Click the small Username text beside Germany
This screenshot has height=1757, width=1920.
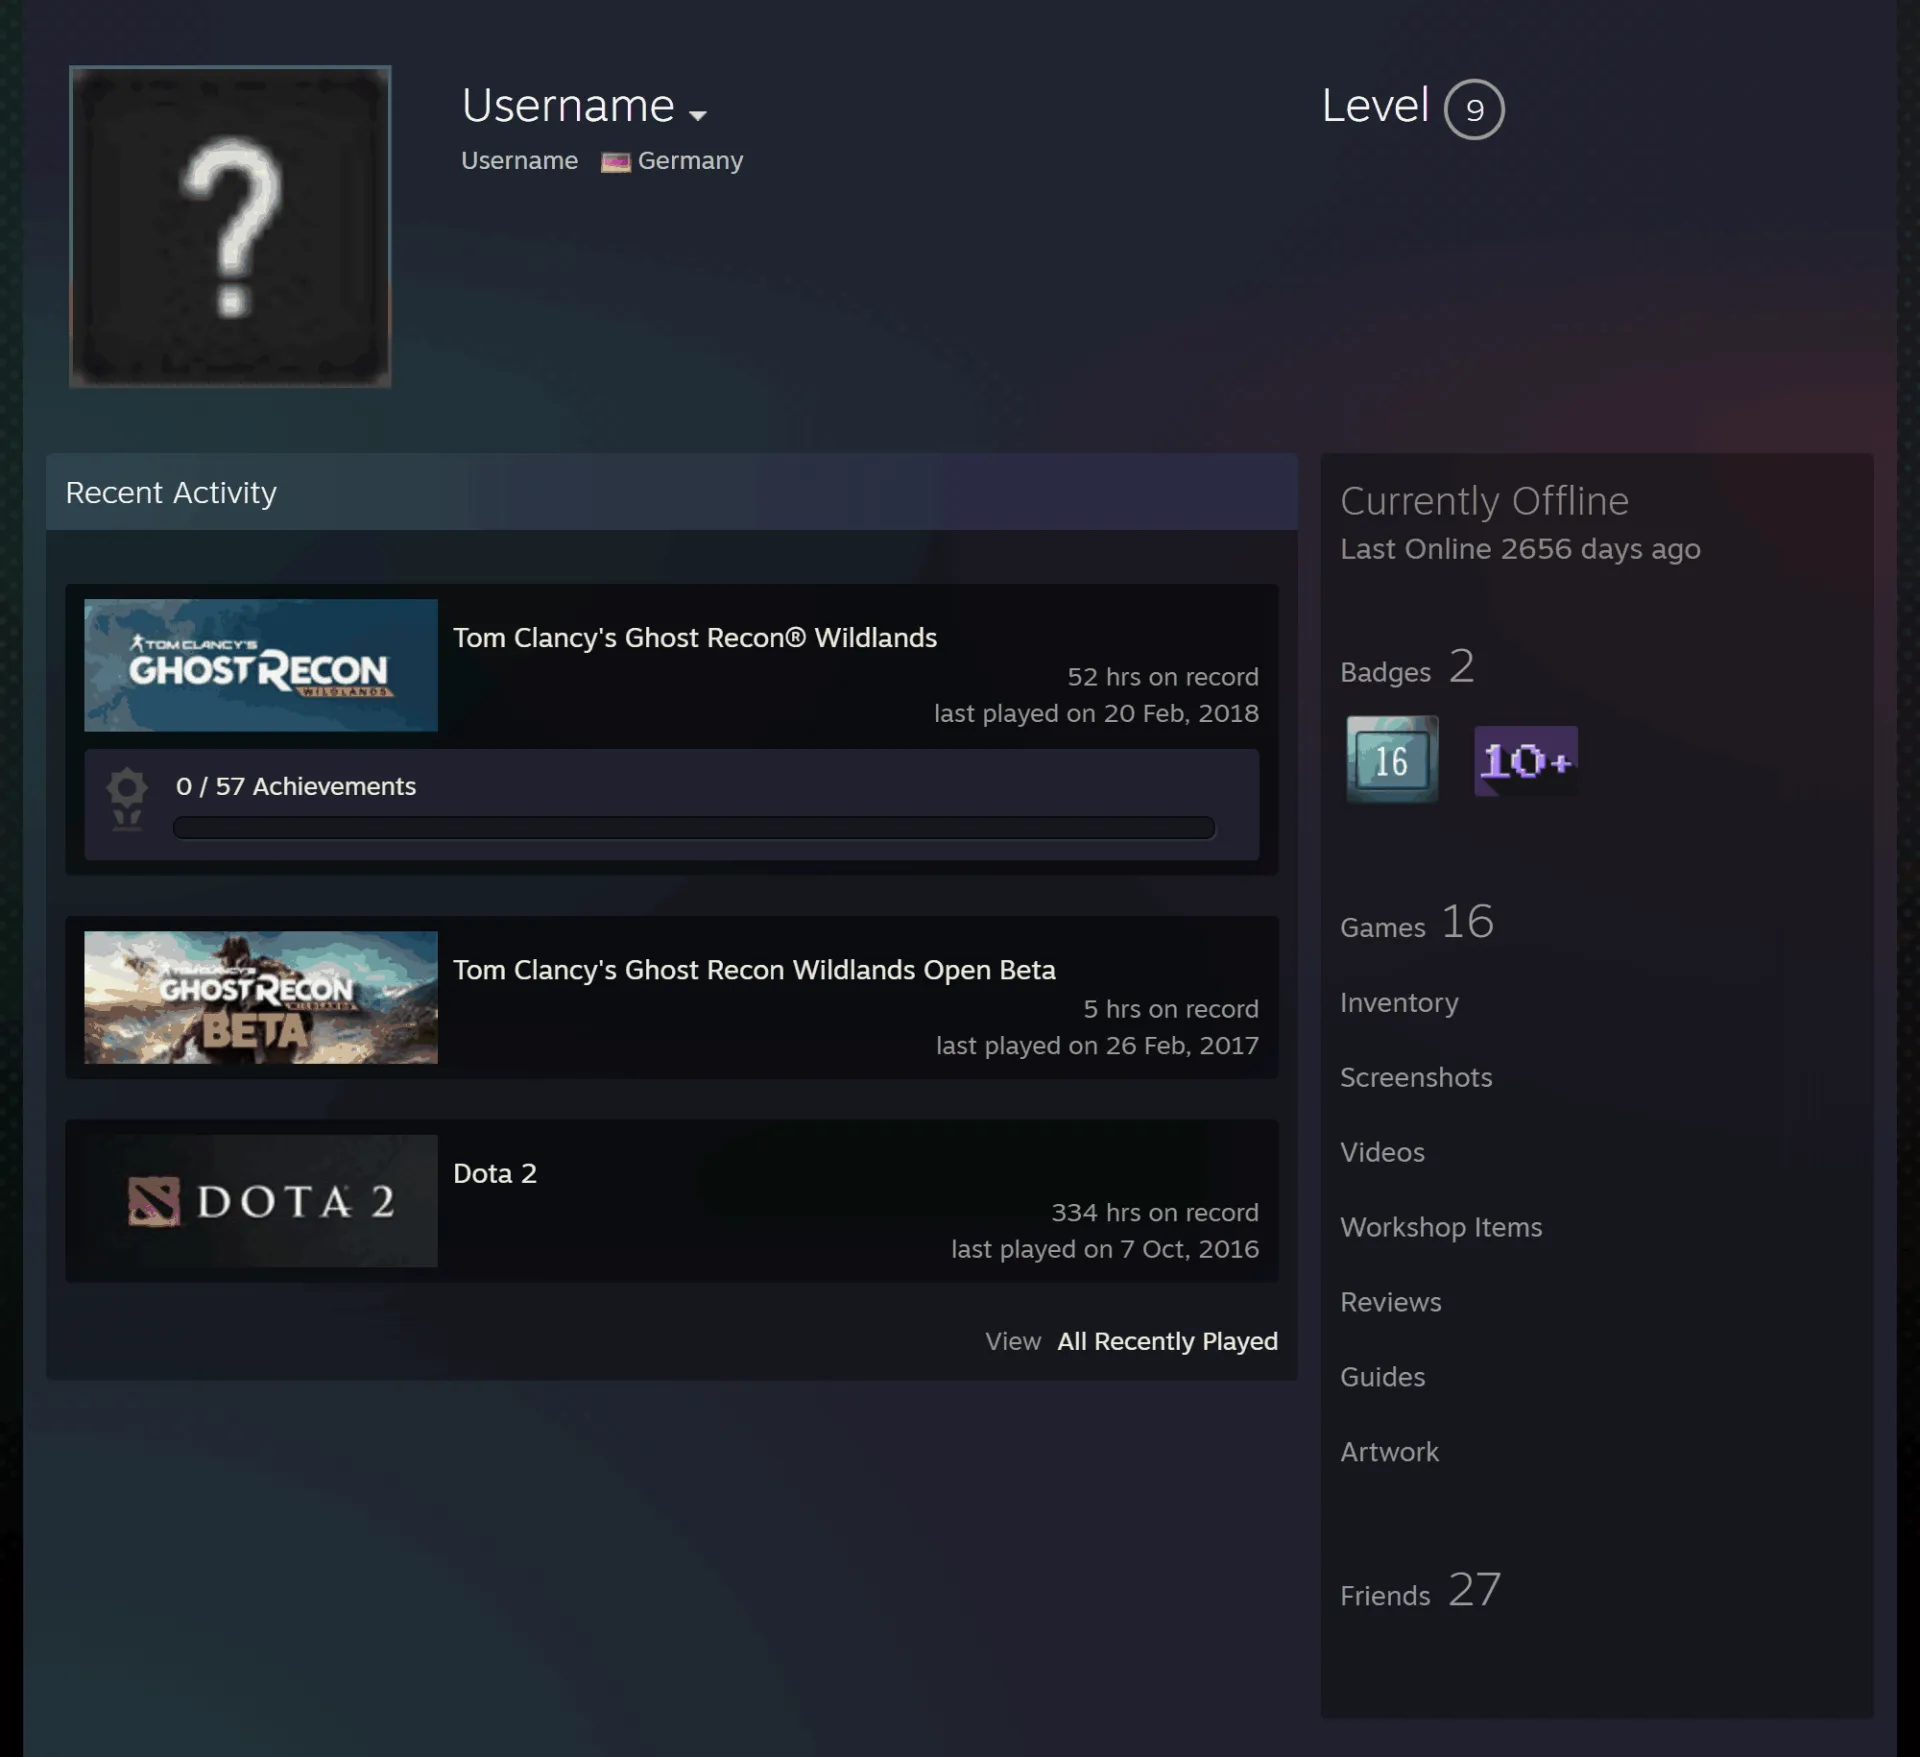pyautogui.click(x=519, y=161)
